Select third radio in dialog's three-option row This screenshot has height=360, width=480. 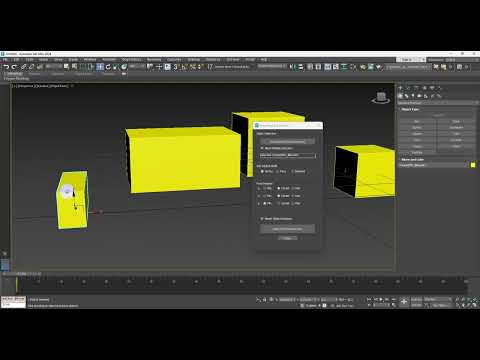coord(292,171)
